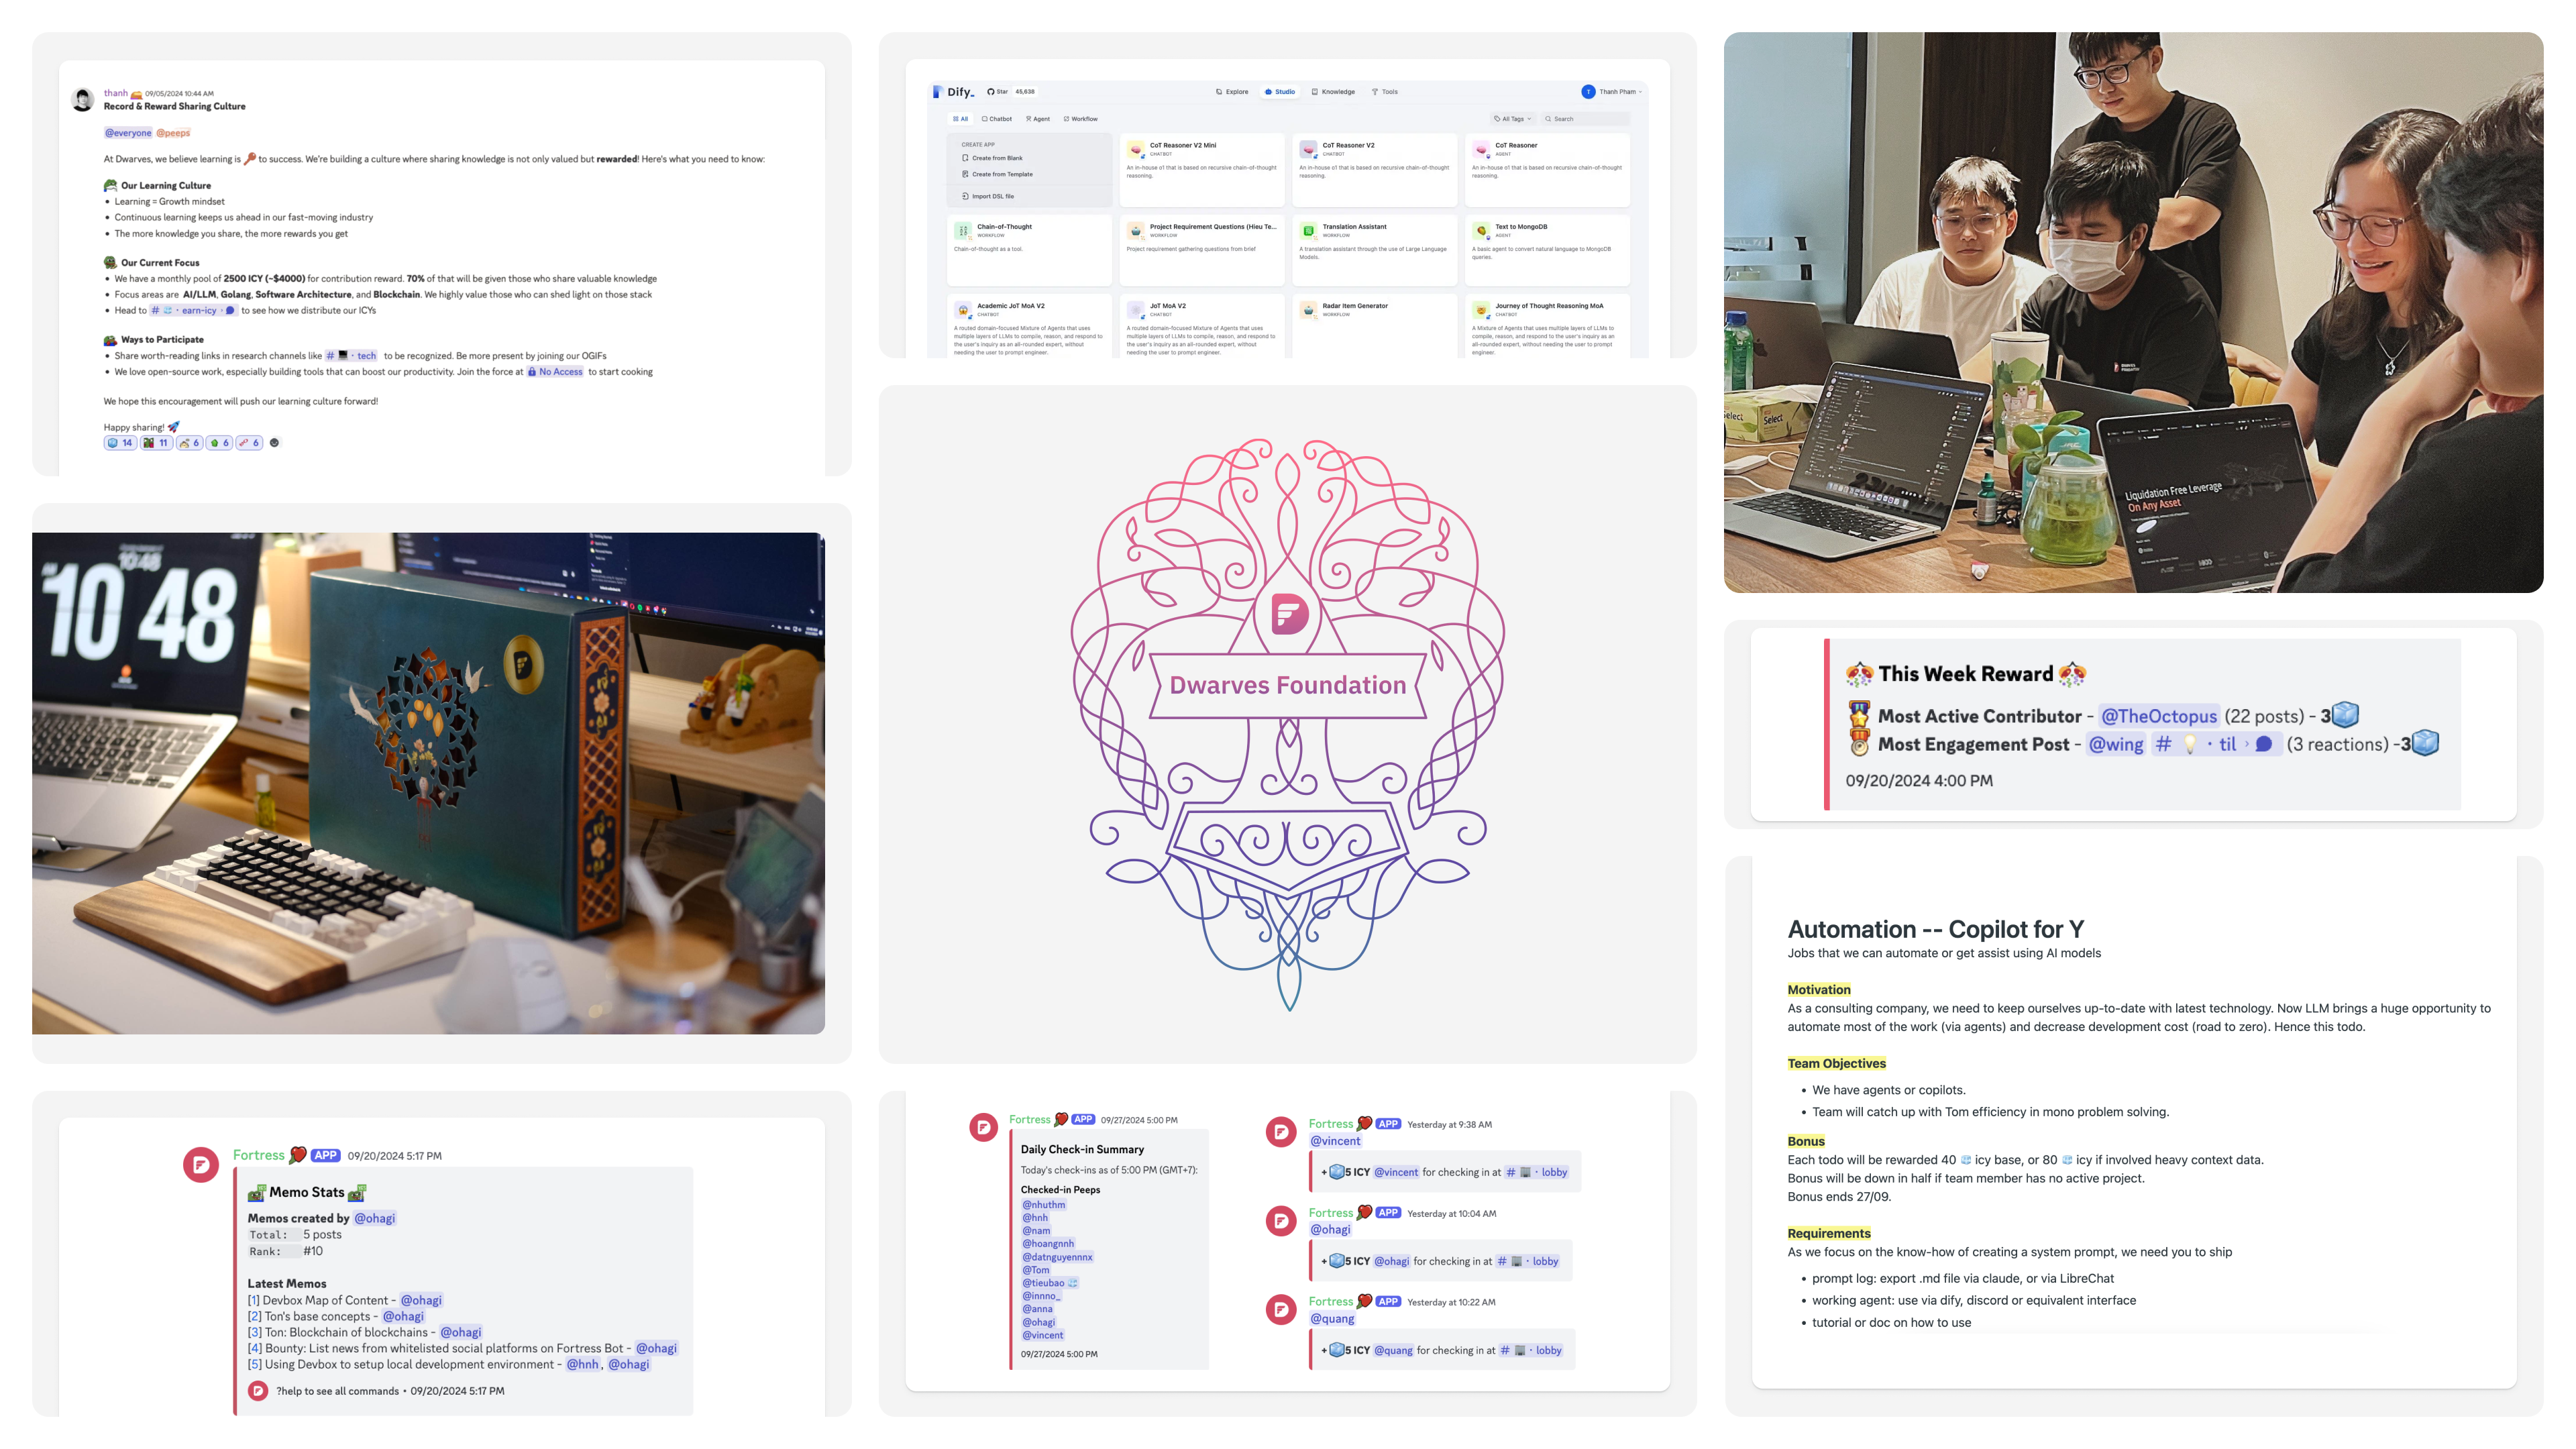Image resolution: width=2576 pixels, height=1449 pixels.
Task: Open the Translation Assistant app icon
Action: 1308,230
